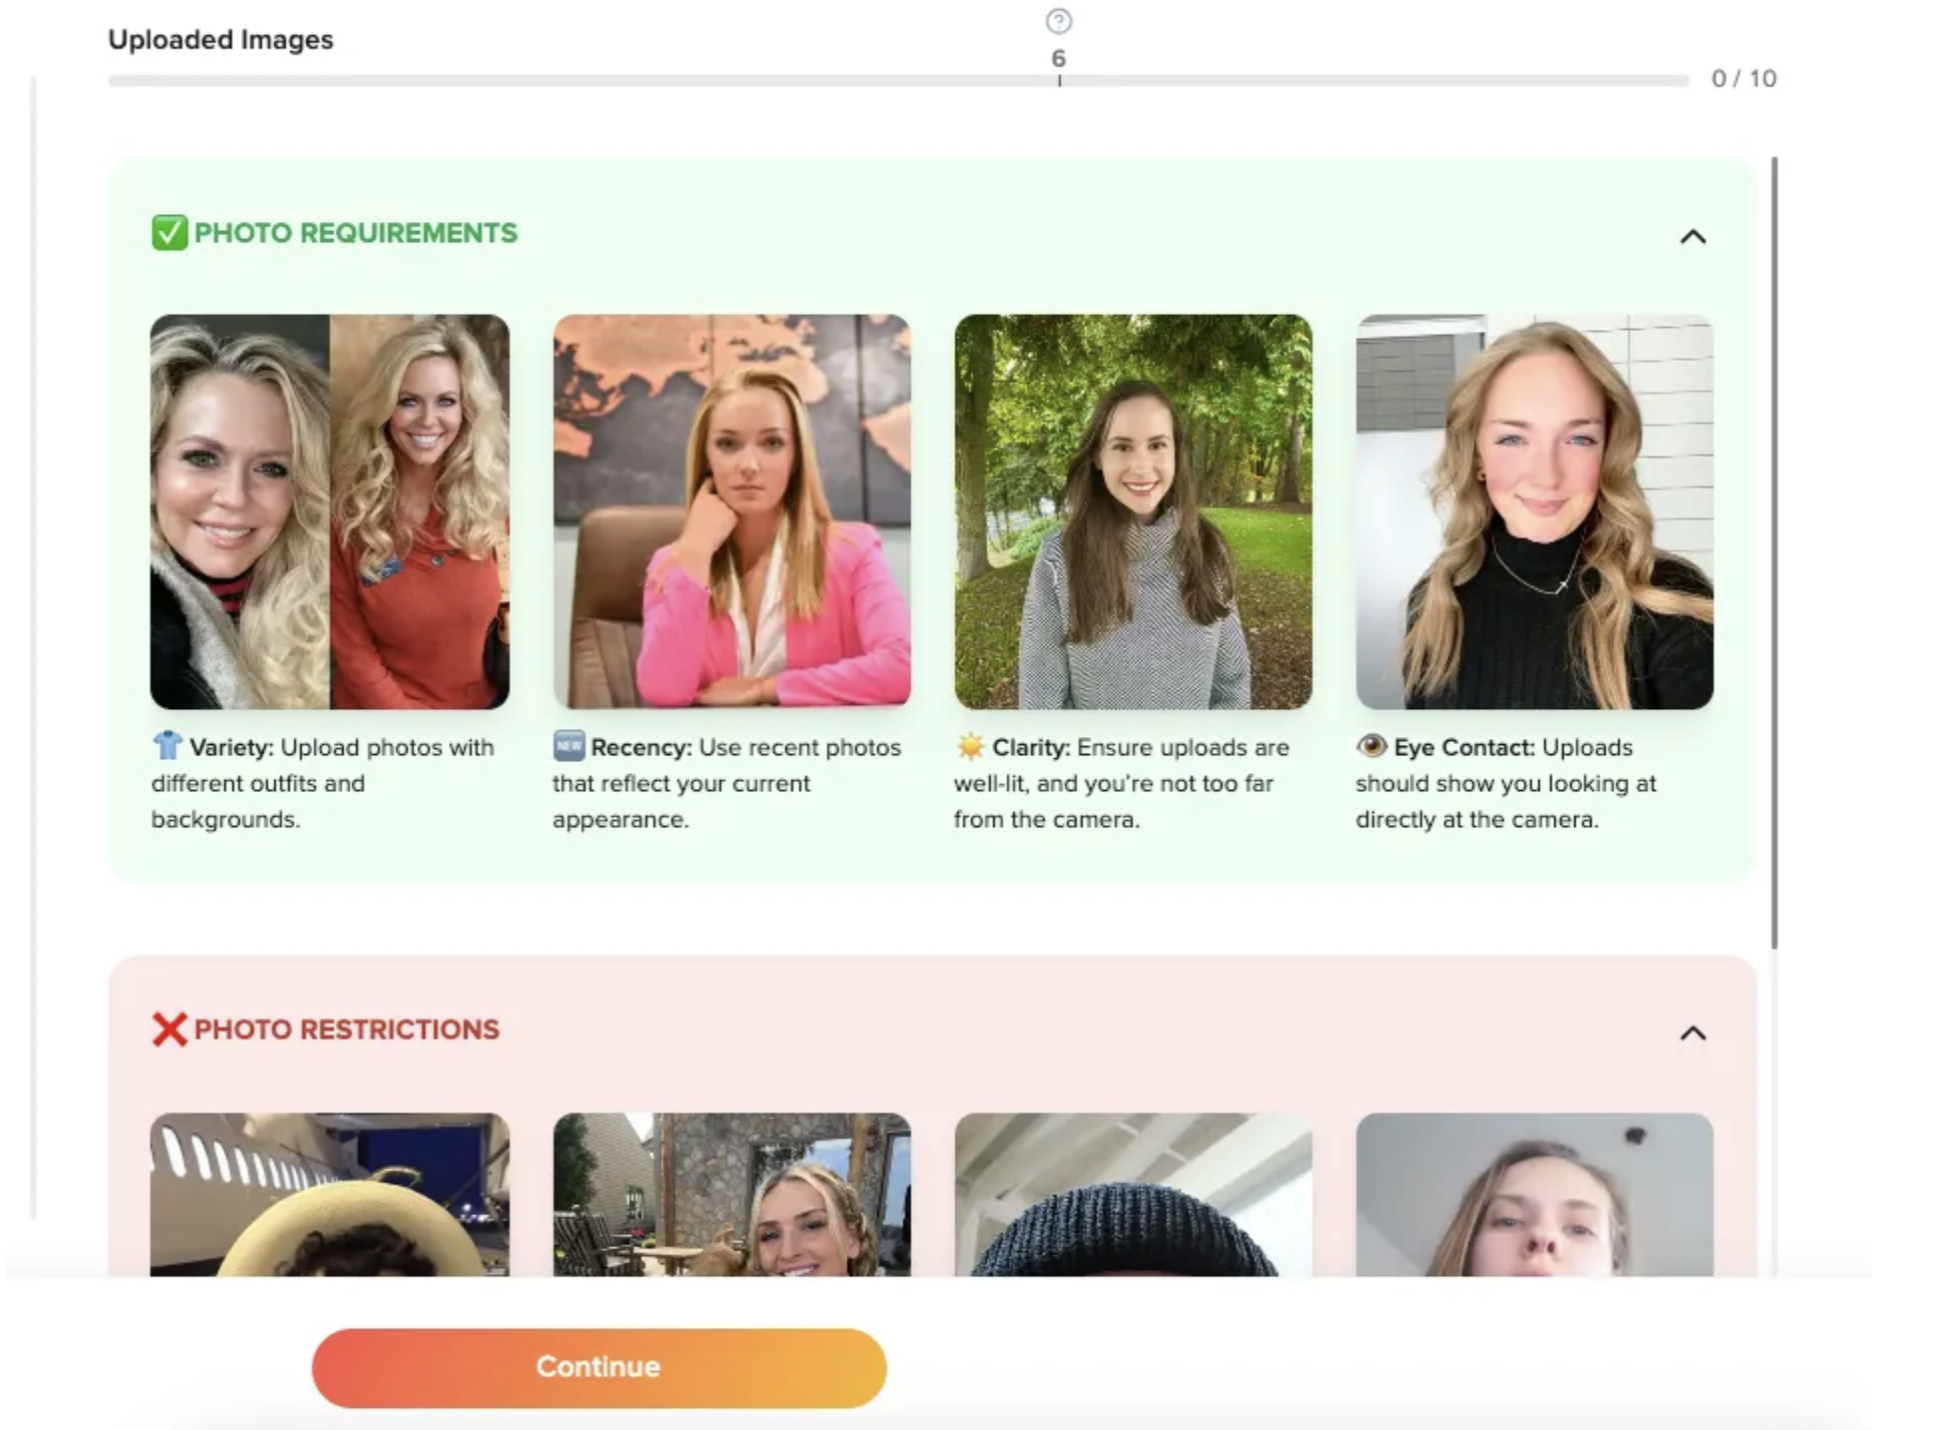Open the Variety example photo
1942x1430 pixels.
(x=330, y=512)
